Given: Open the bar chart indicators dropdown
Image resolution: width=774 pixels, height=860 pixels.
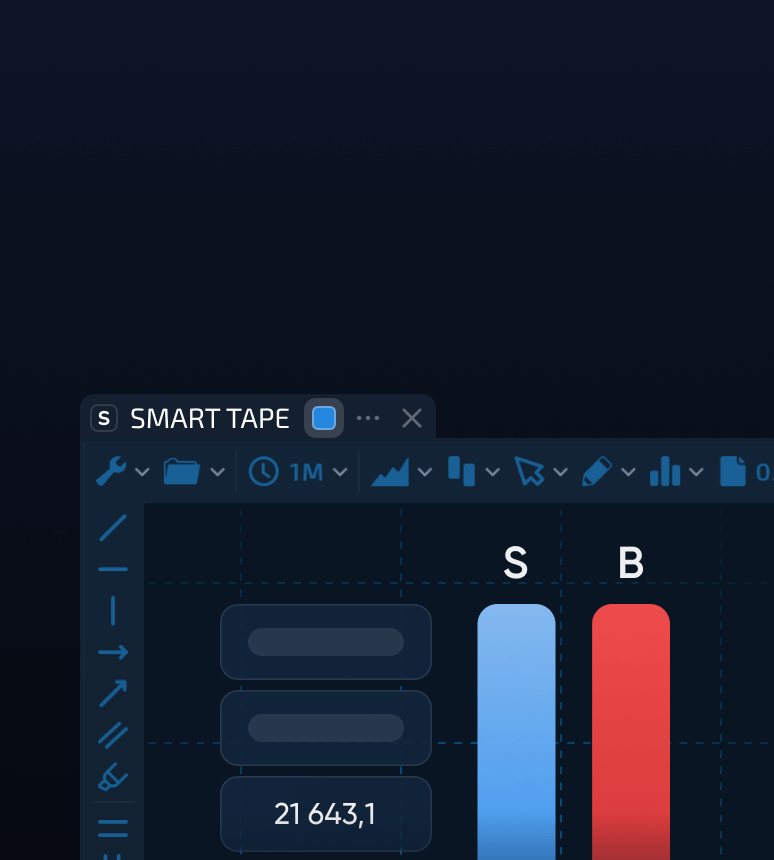Looking at the screenshot, I should click(696, 472).
